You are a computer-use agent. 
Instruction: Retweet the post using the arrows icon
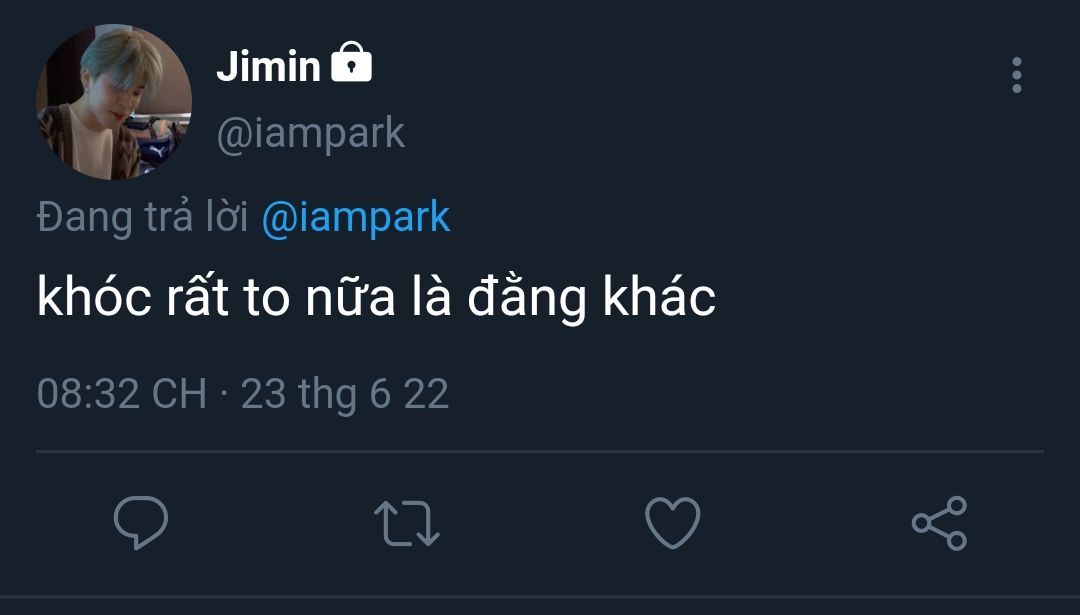[x=406, y=523]
